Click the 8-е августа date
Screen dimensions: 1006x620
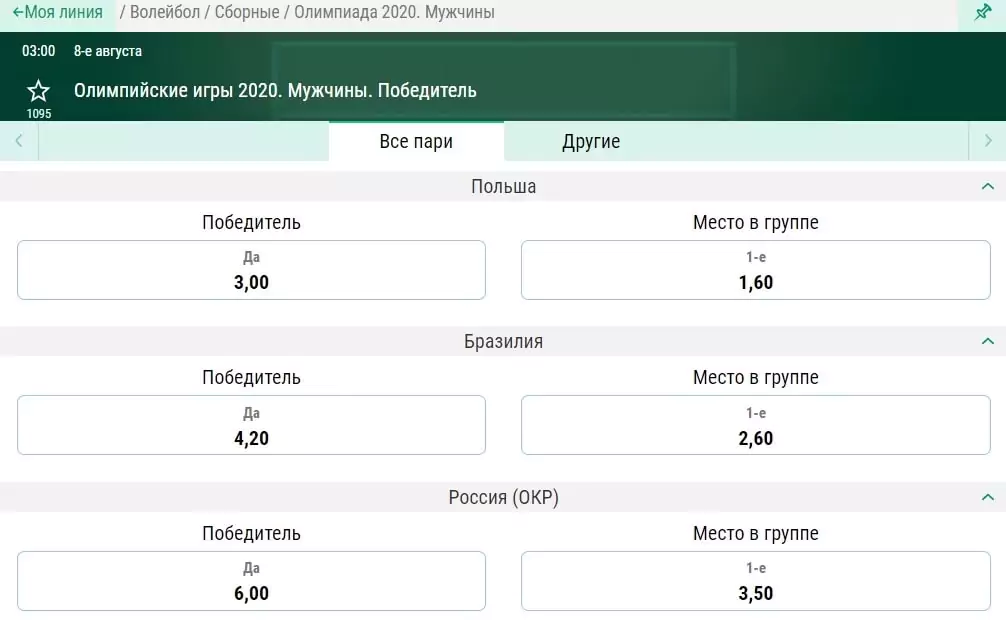(x=108, y=51)
